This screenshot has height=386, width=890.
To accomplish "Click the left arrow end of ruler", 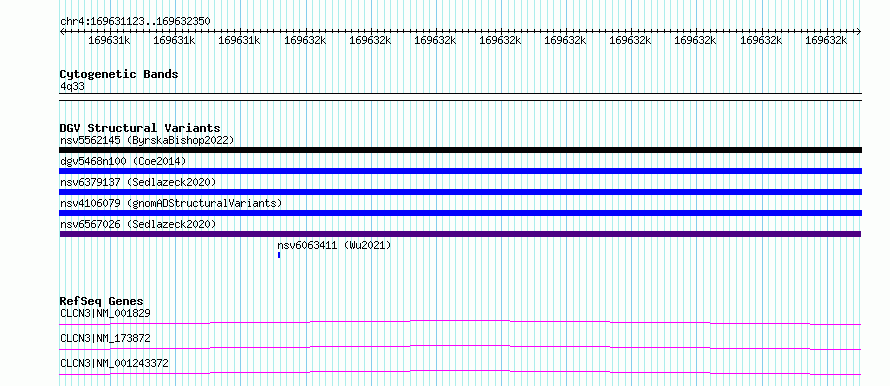I will [62, 32].
